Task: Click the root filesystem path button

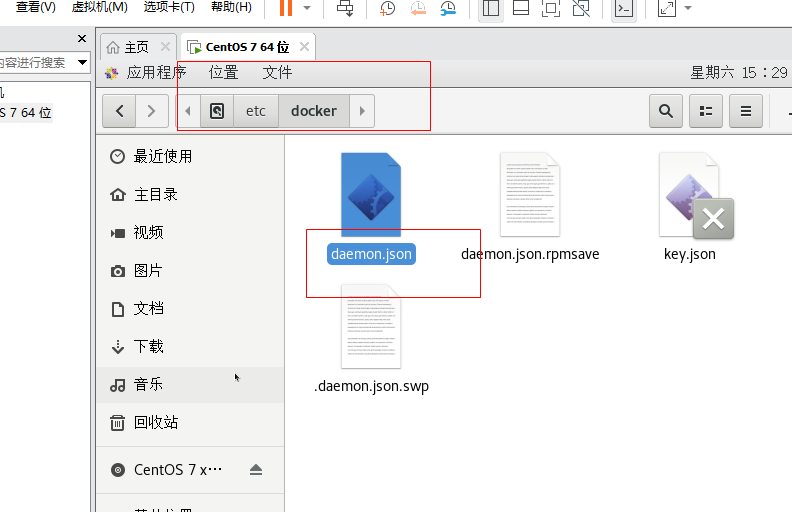Action: click(217, 111)
